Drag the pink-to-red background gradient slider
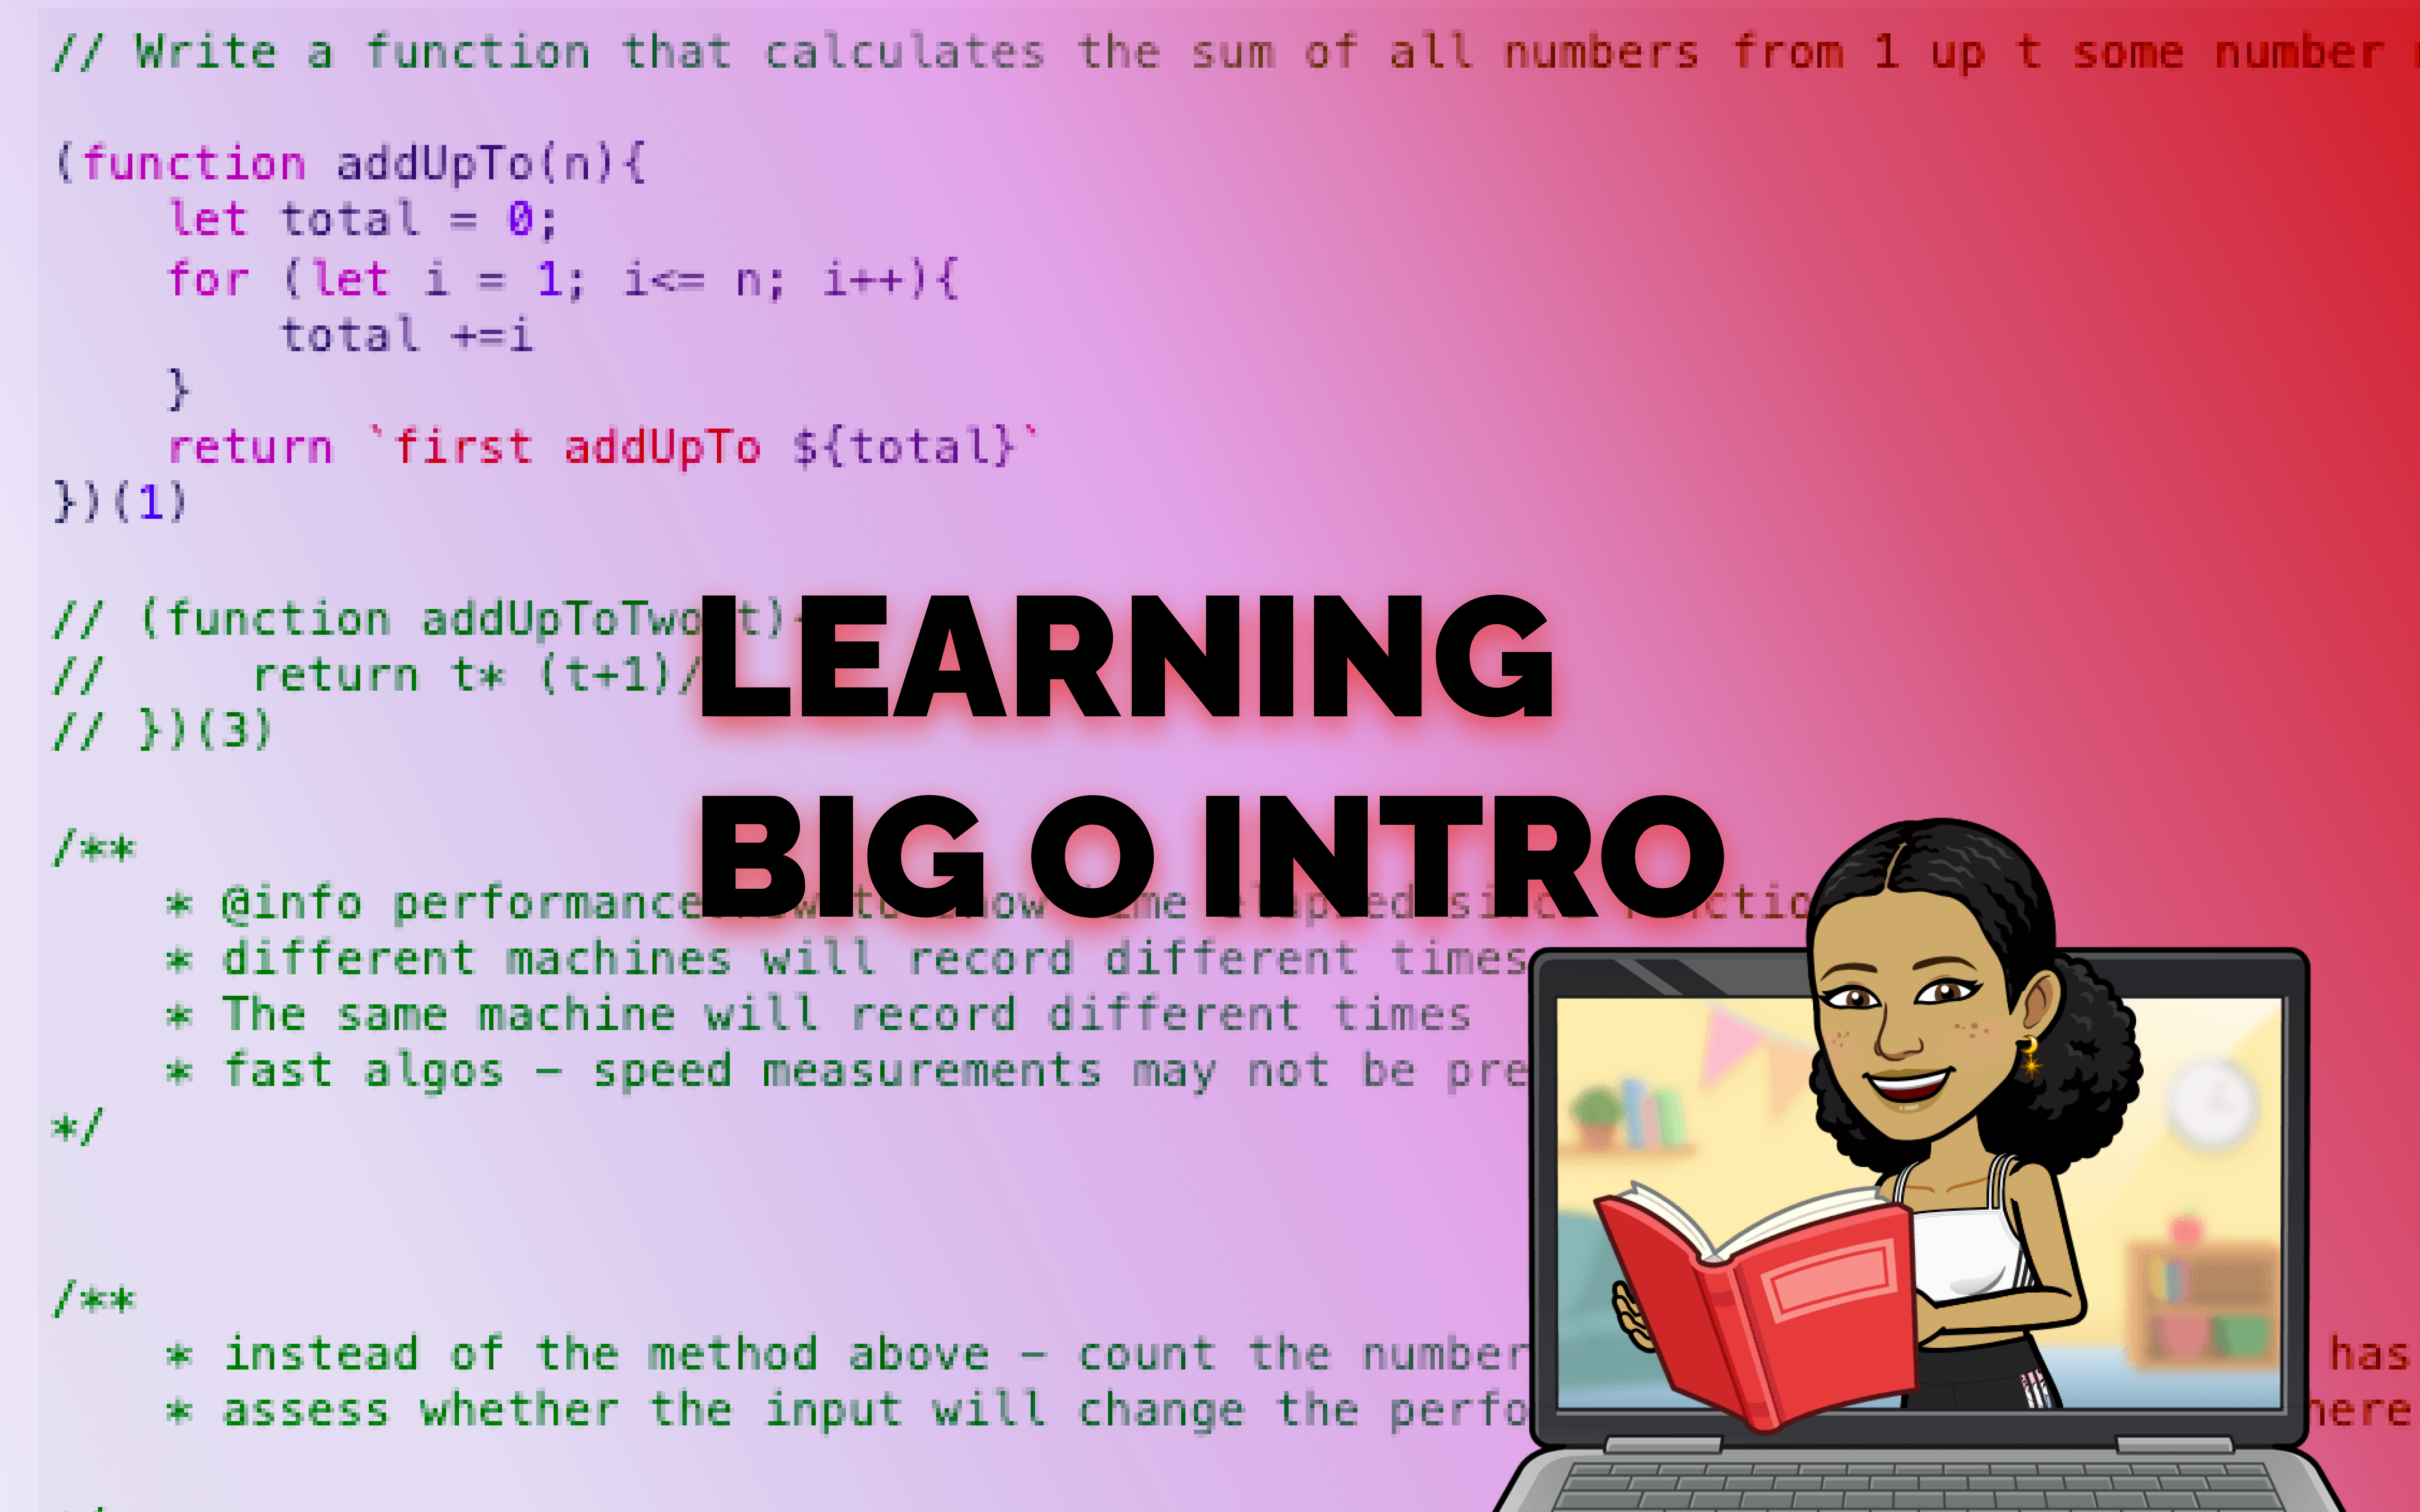 1209,756
